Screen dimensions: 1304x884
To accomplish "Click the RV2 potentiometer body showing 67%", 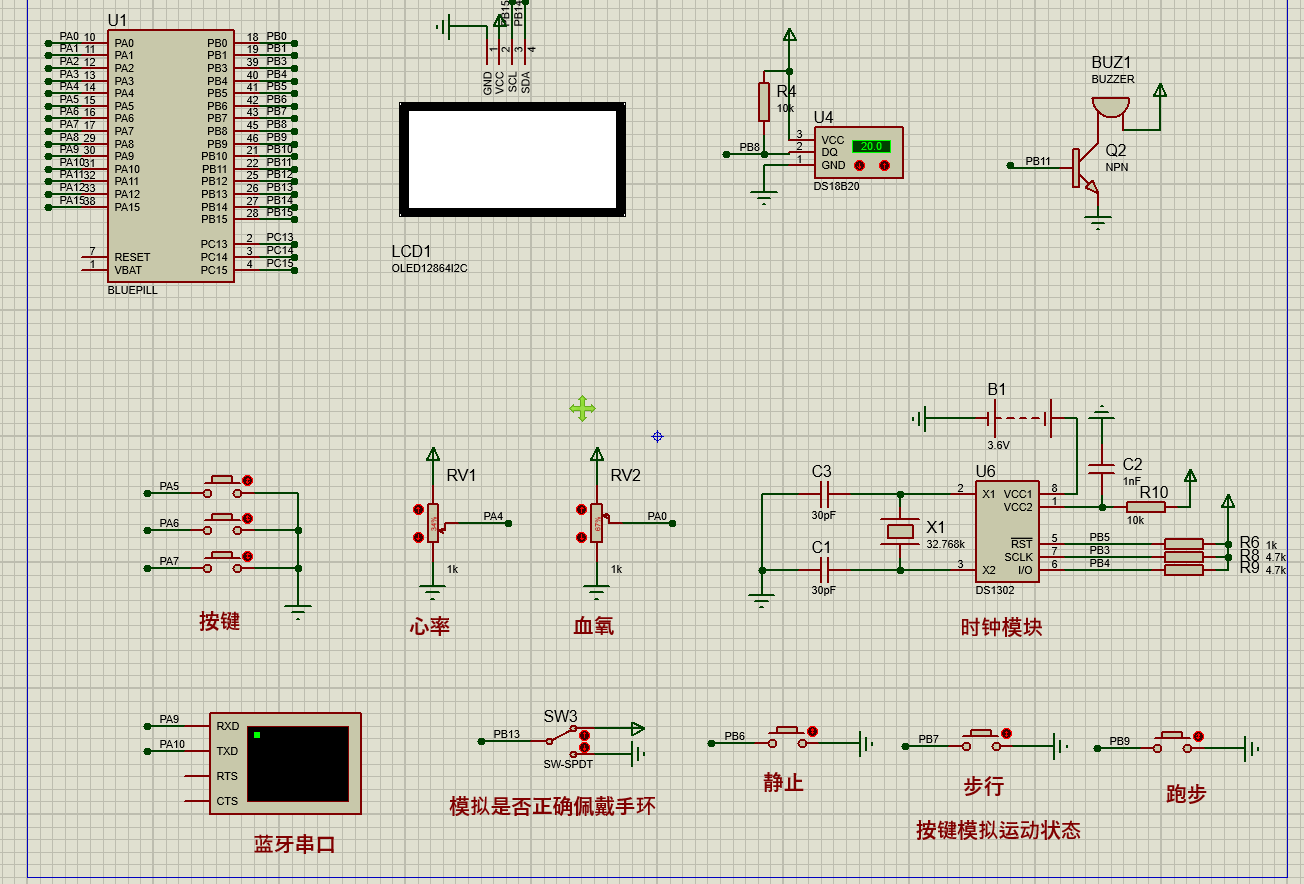I will [597, 523].
